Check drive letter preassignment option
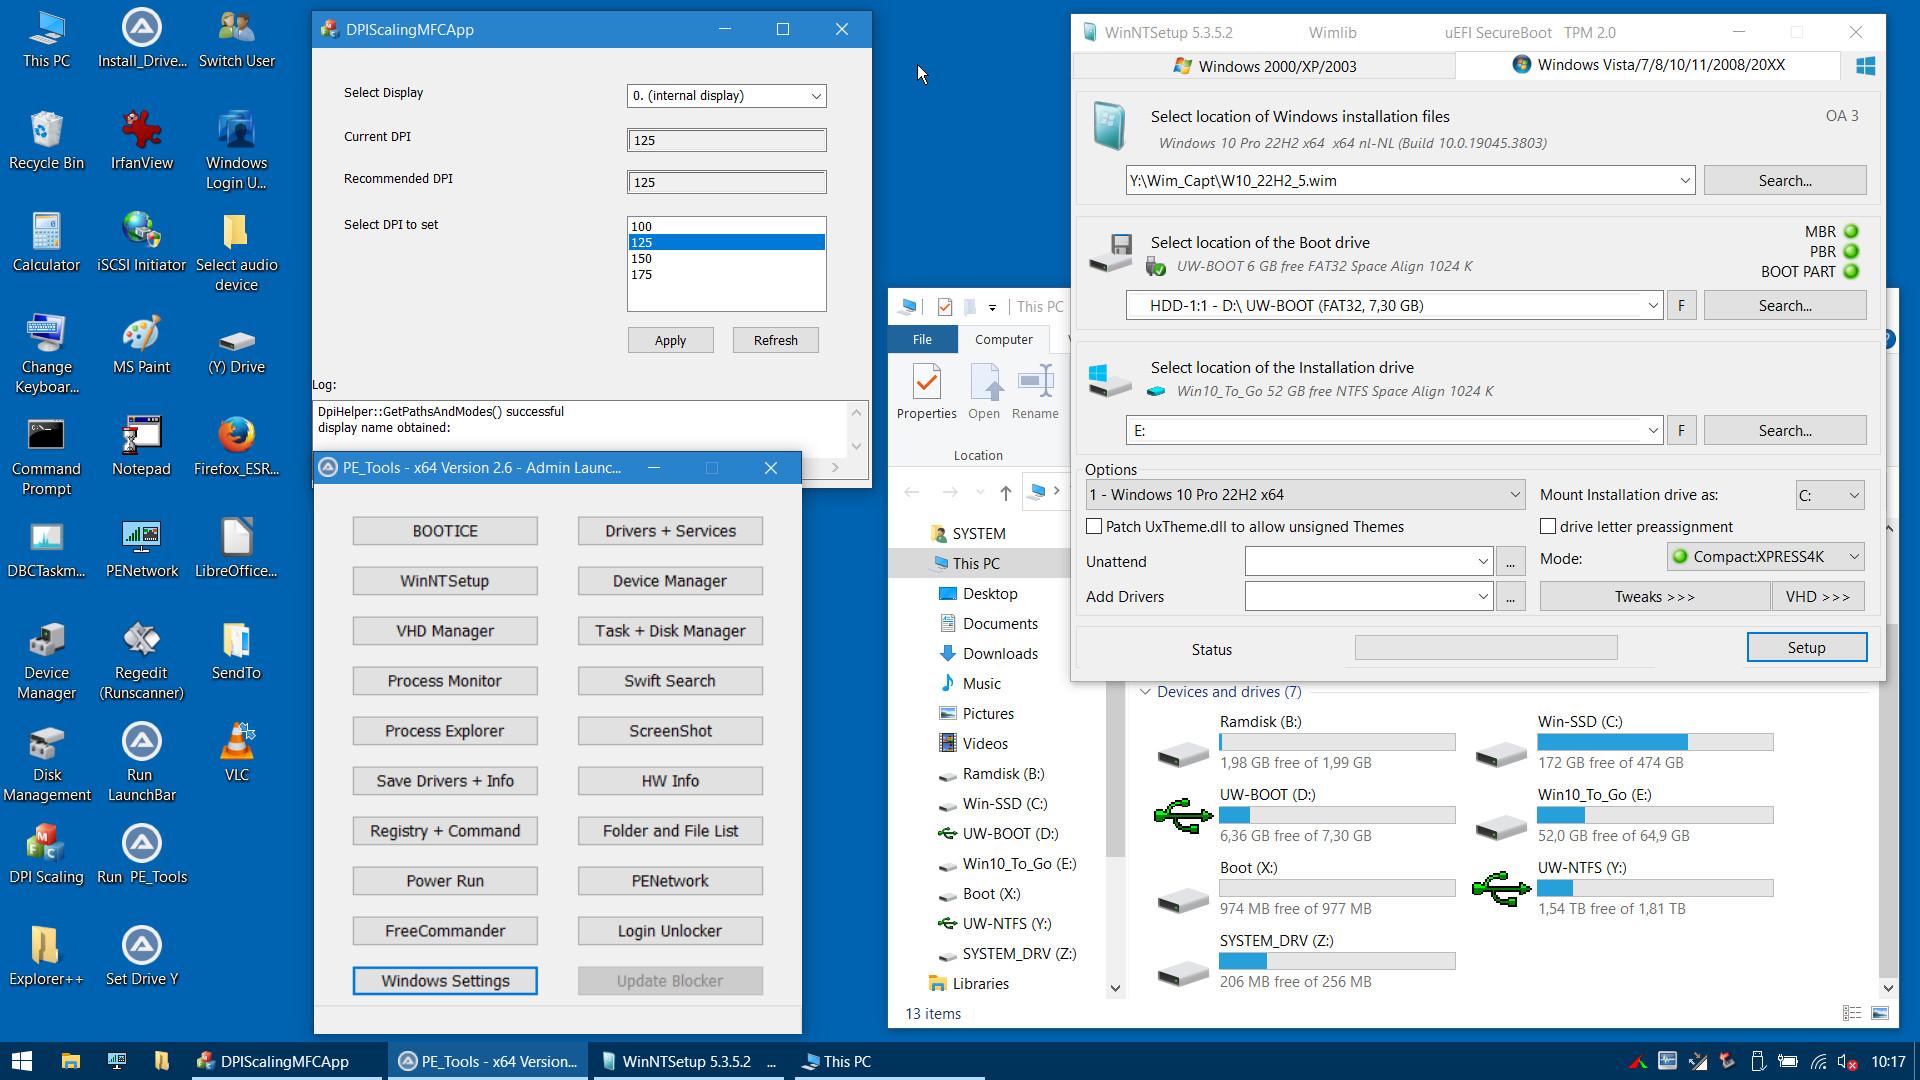Screen dimensions: 1920x1080 tap(1548, 526)
